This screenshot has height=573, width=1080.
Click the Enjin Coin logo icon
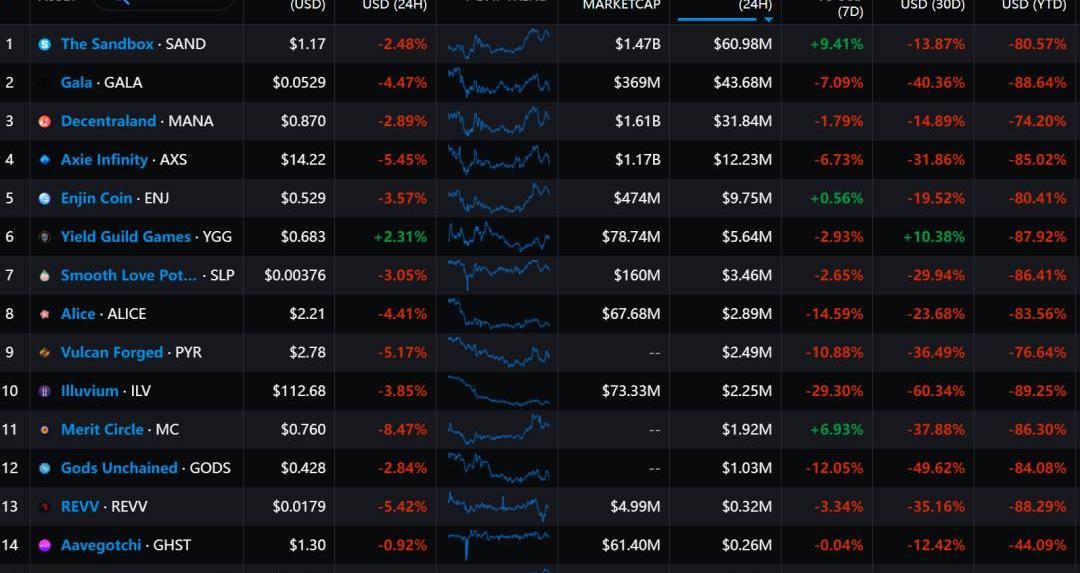[44, 199]
